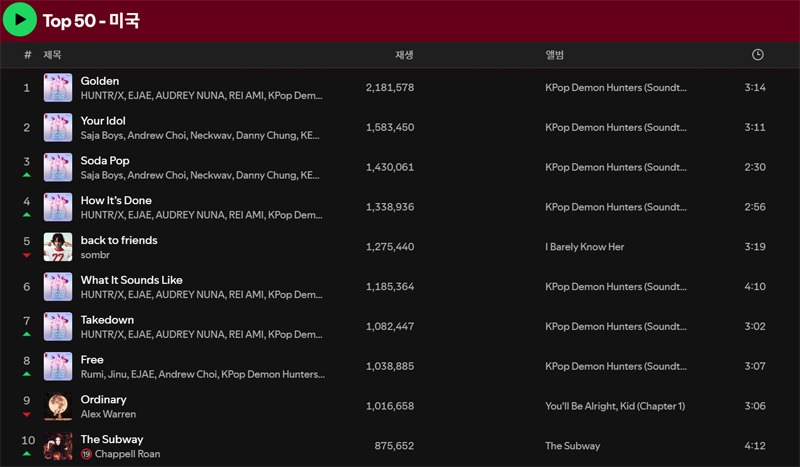
Task: Click play count 1,583,450
Action: pyautogui.click(x=390, y=127)
